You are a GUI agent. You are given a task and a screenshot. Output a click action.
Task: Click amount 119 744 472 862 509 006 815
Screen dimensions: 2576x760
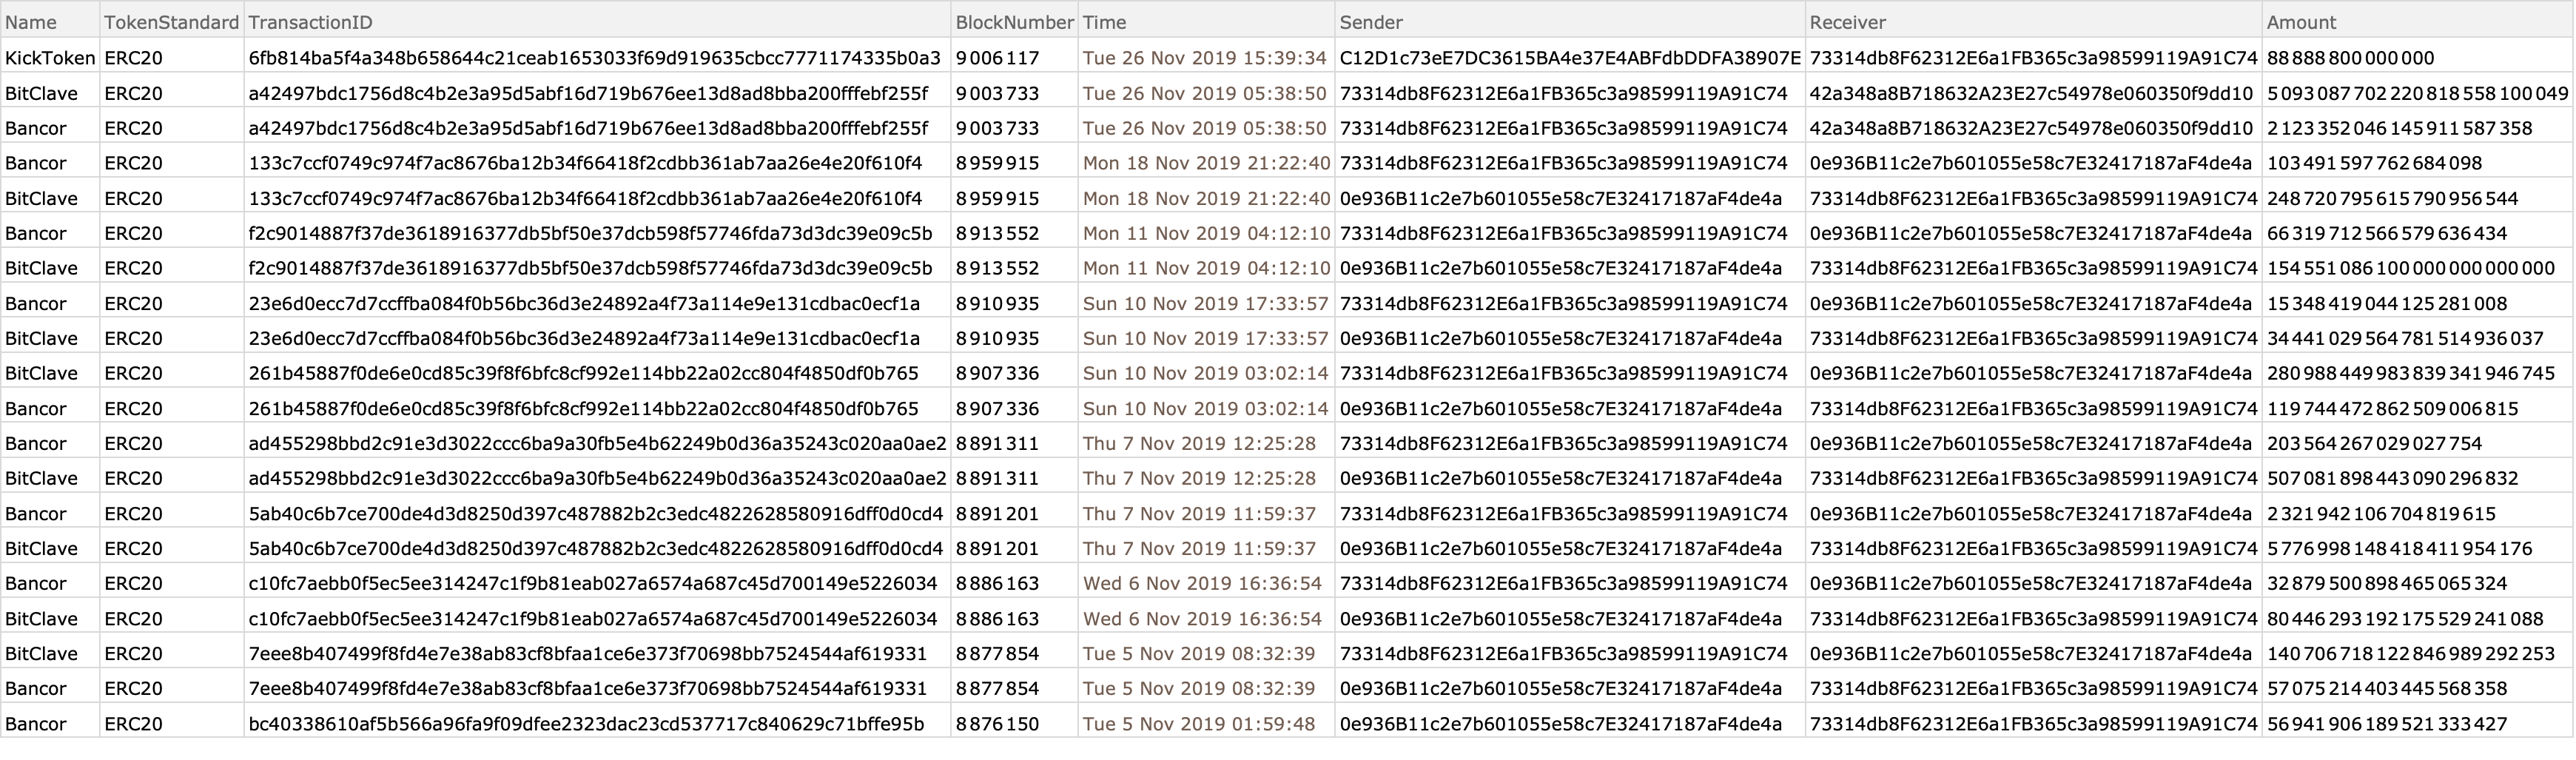(2392, 408)
